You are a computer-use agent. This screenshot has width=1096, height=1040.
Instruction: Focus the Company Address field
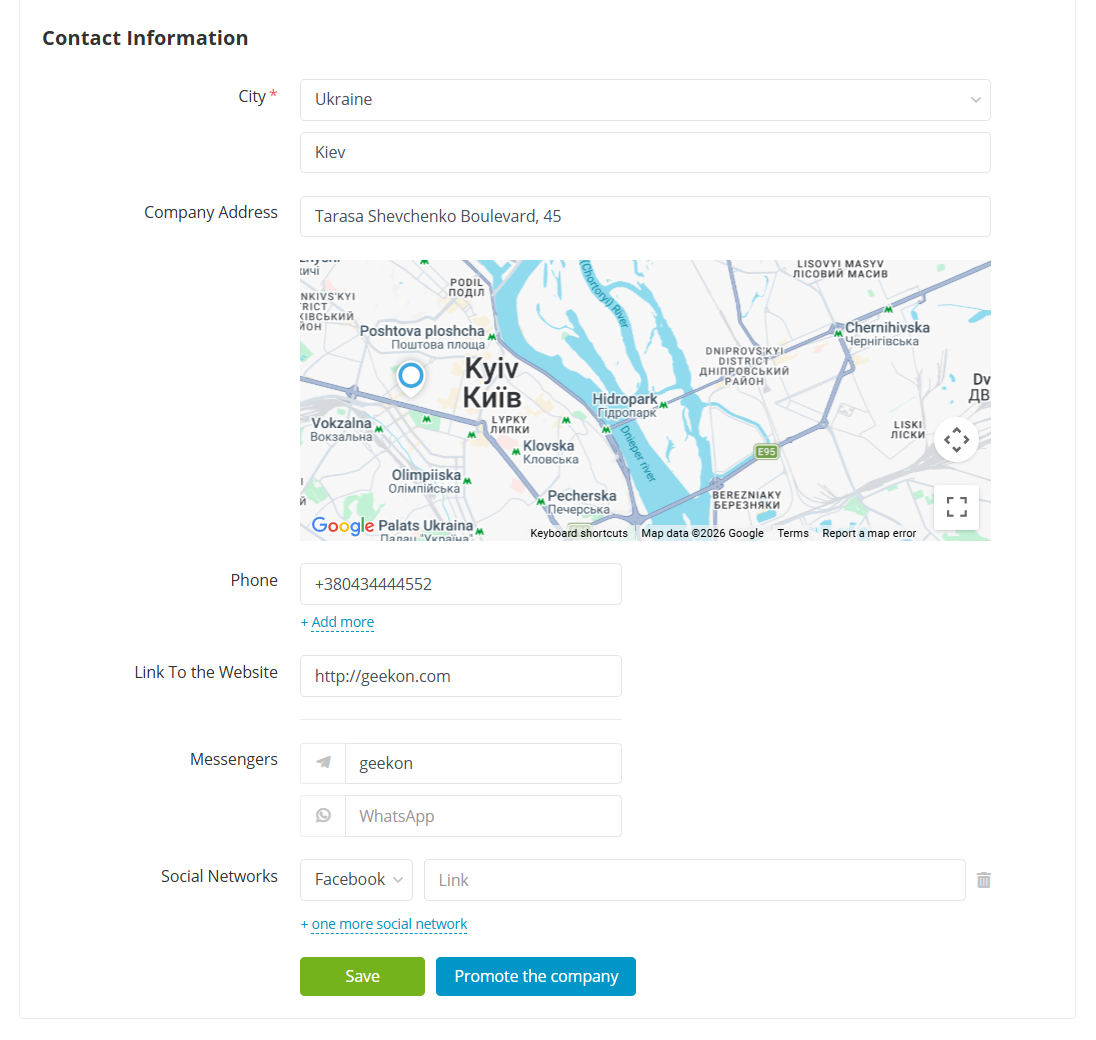tap(645, 216)
